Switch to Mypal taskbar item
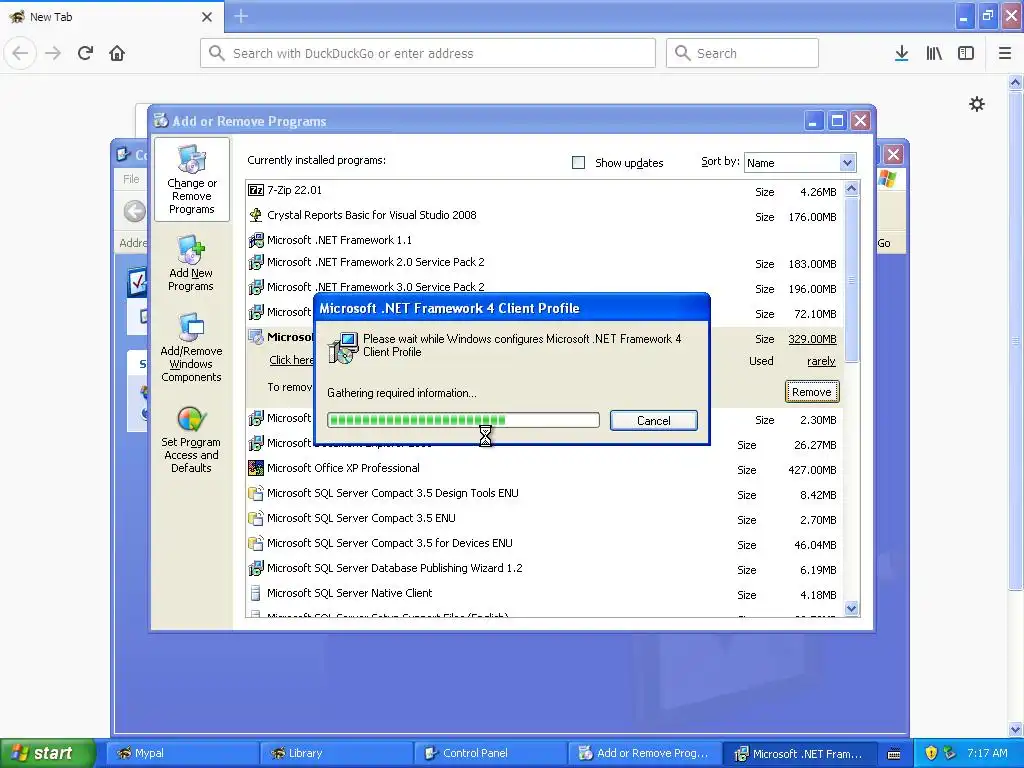Viewport: 1024px width, 768px height. click(182, 753)
